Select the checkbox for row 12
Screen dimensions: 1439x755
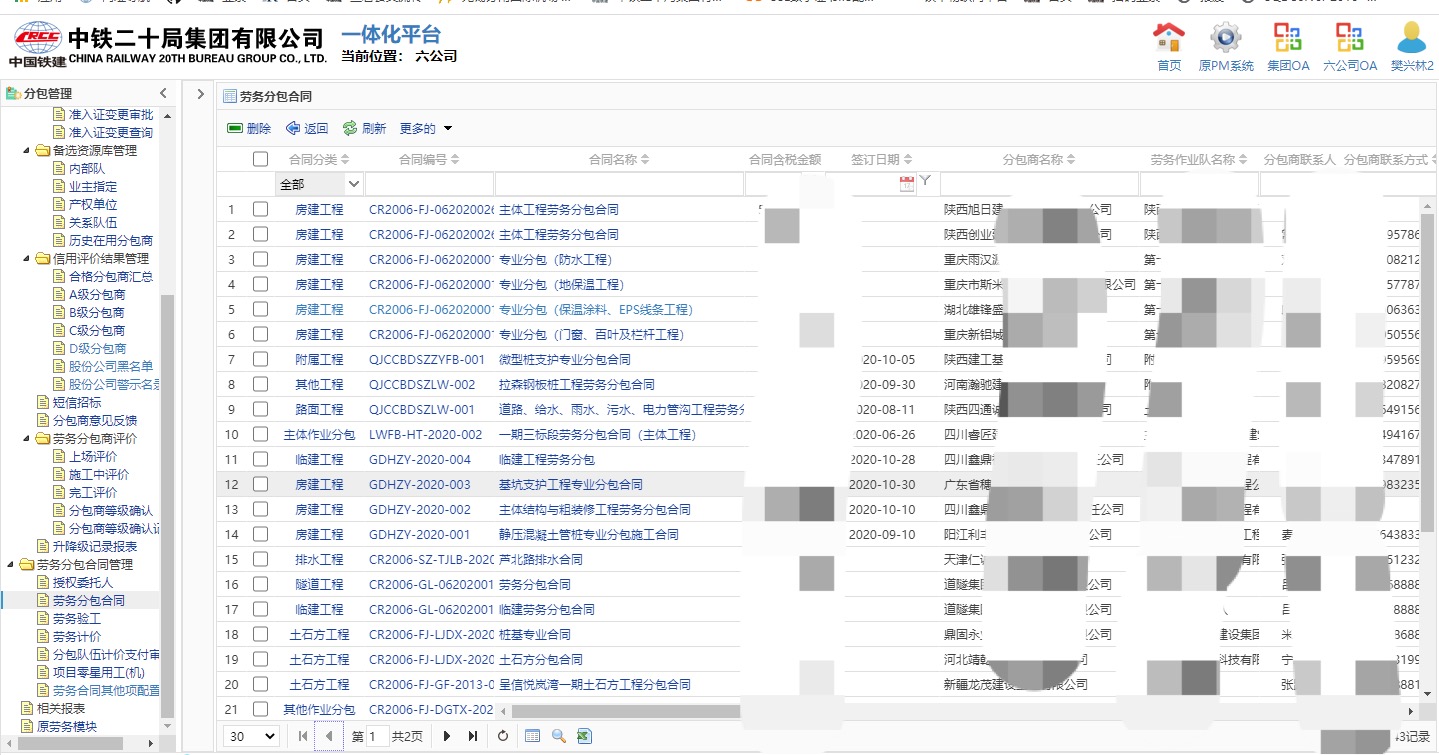(x=261, y=484)
